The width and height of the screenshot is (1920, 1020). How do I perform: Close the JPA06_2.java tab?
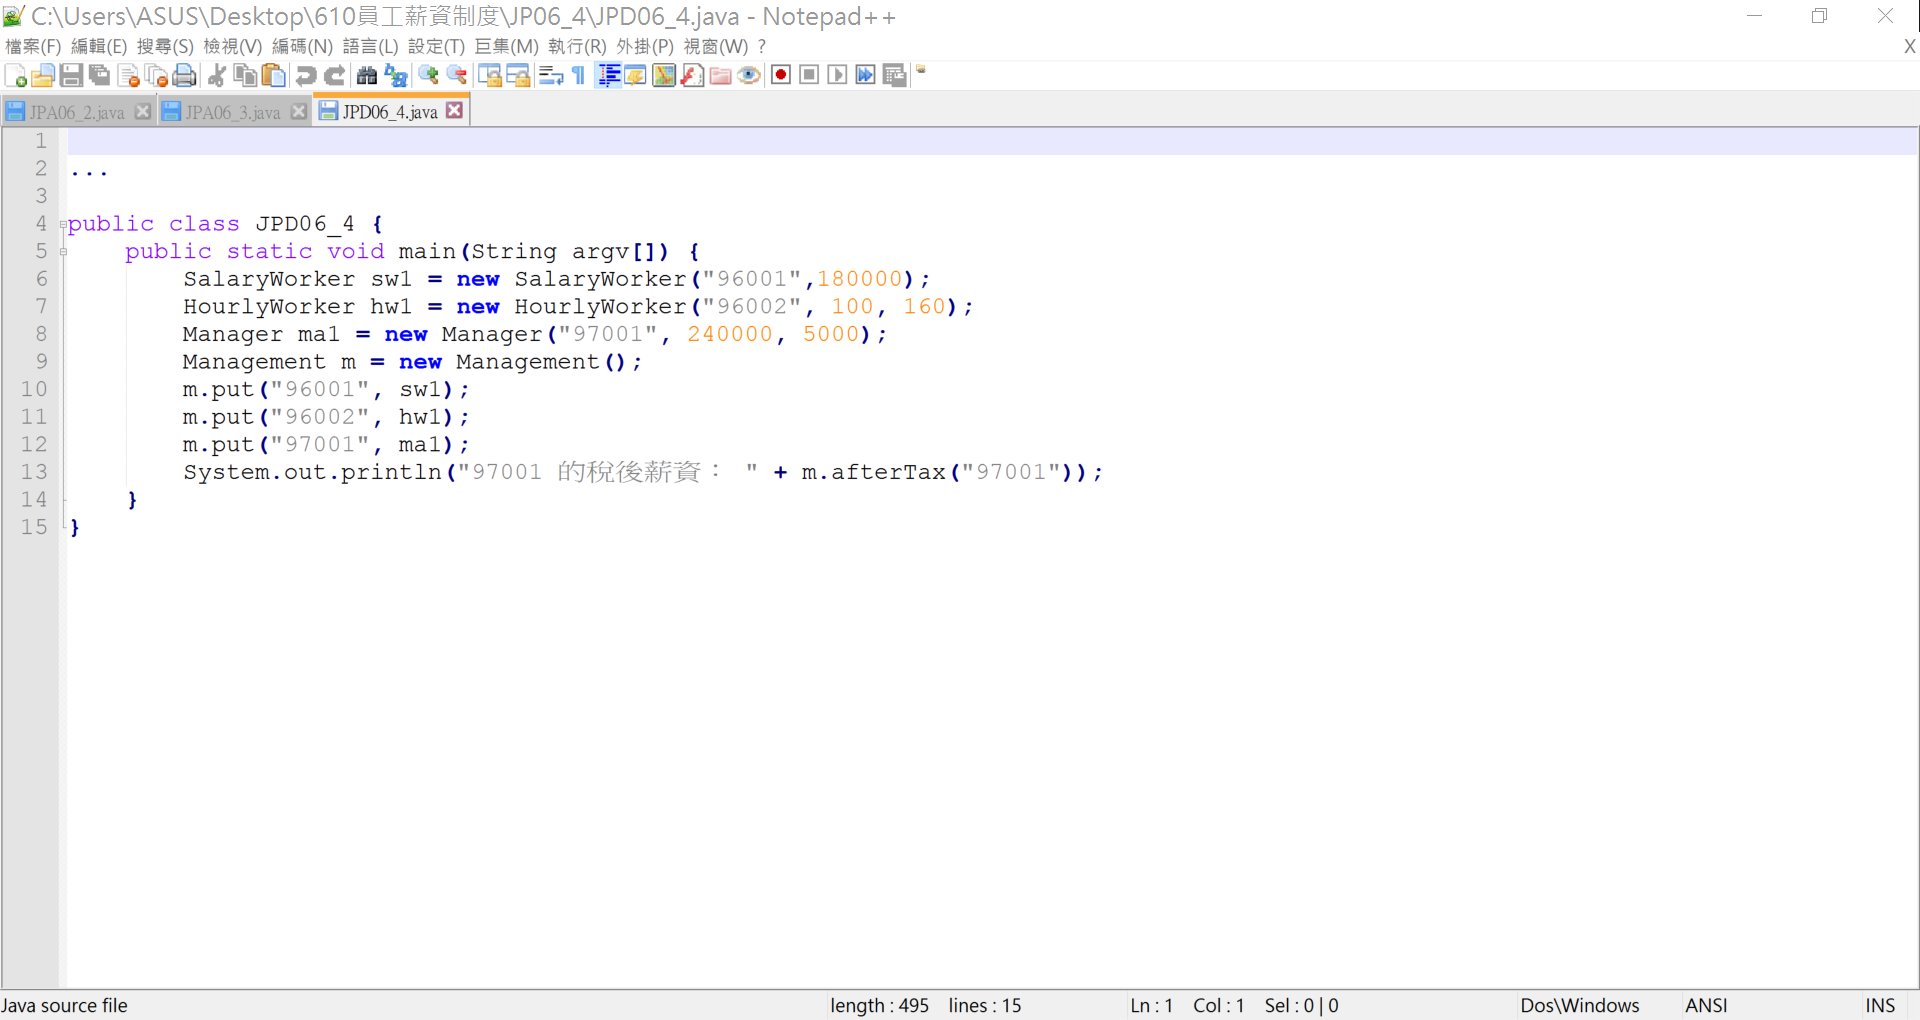[x=143, y=111]
